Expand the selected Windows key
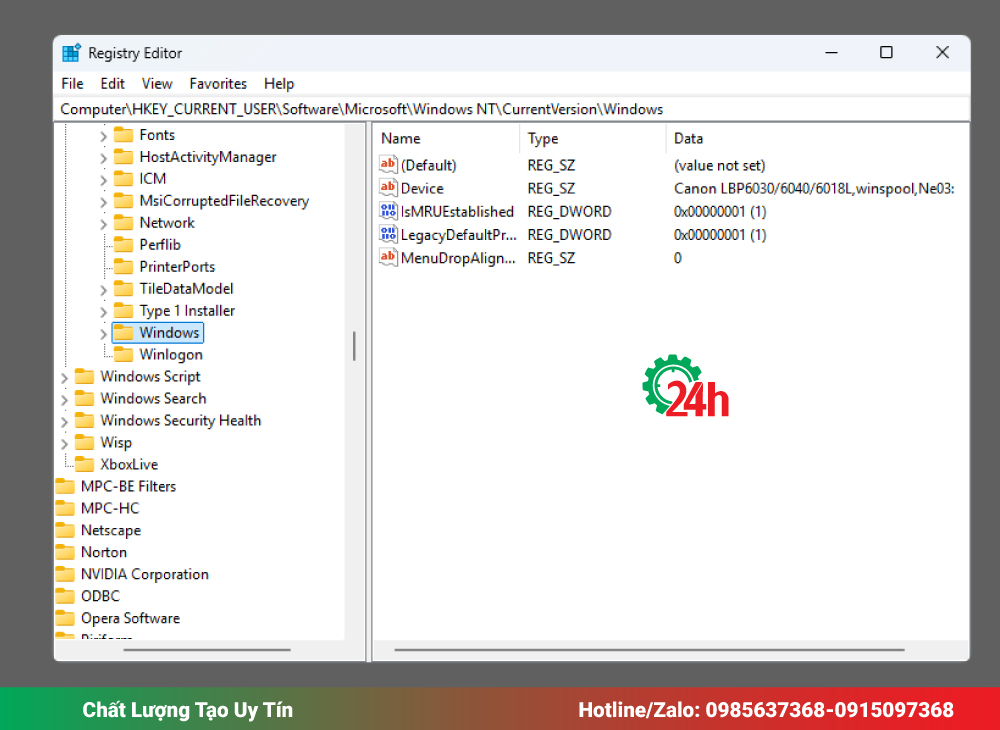This screenshot has width=1000, height=730. tap(103, 333)
